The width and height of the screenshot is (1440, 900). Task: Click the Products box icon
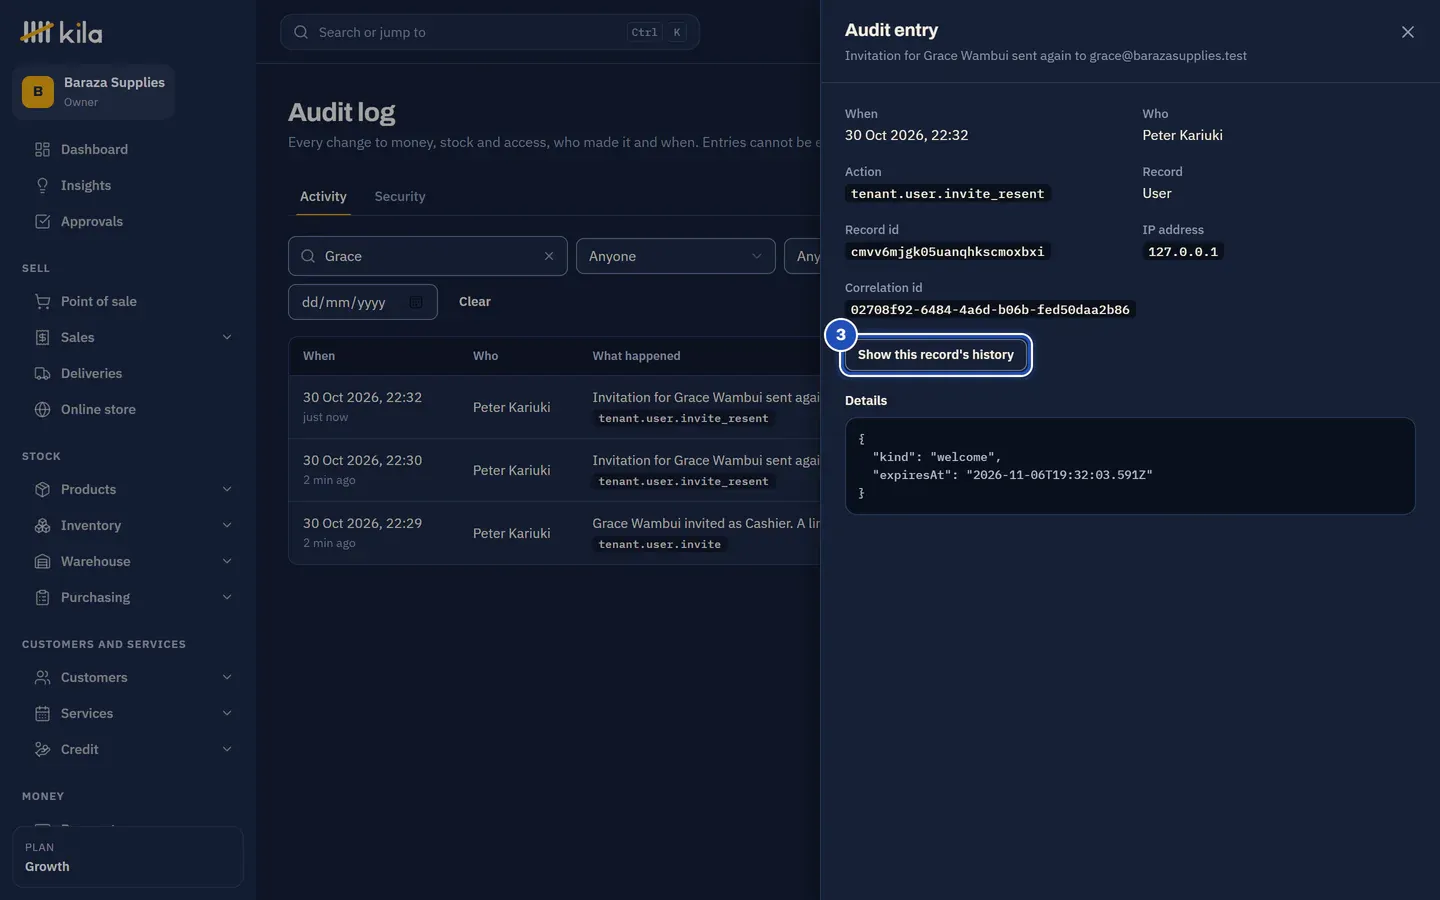pos(42,489)
